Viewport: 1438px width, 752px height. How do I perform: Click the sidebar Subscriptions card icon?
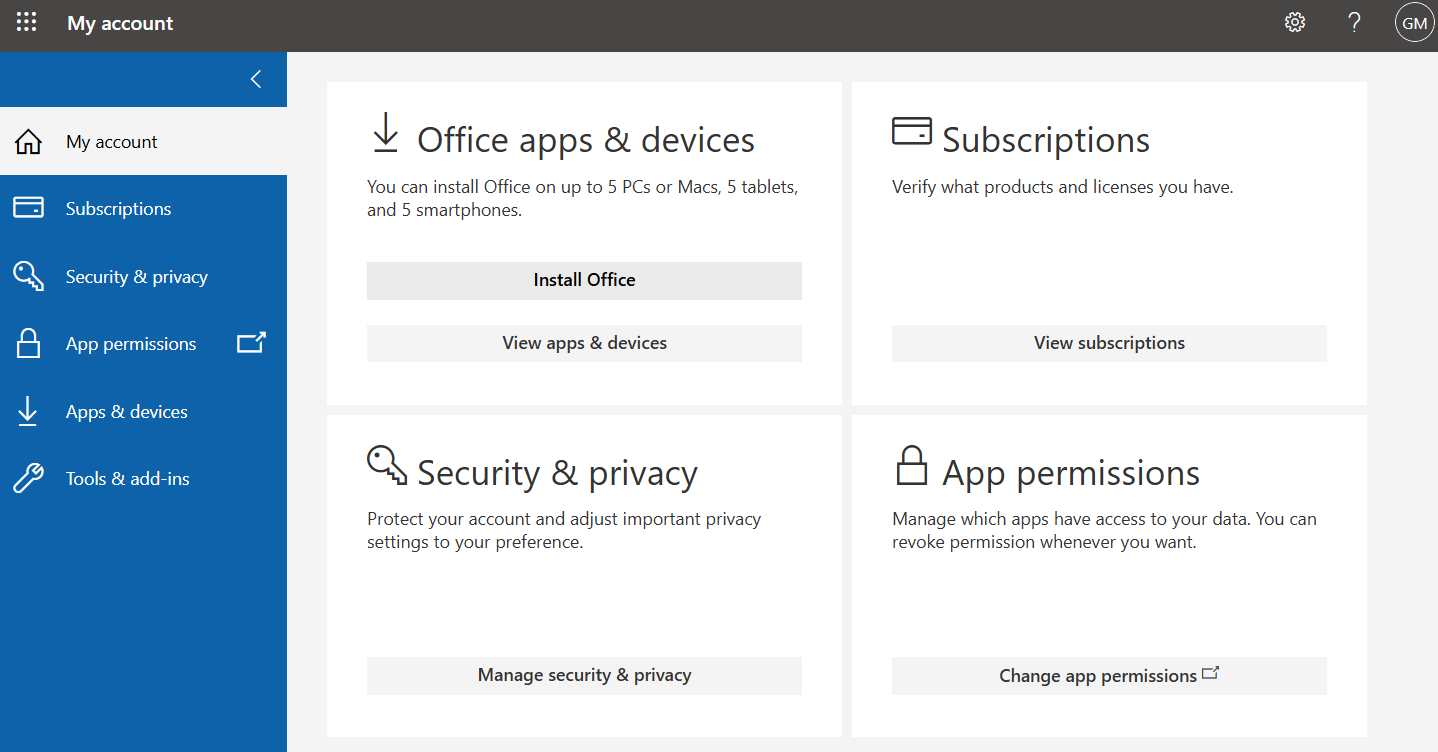coord(28,208)
